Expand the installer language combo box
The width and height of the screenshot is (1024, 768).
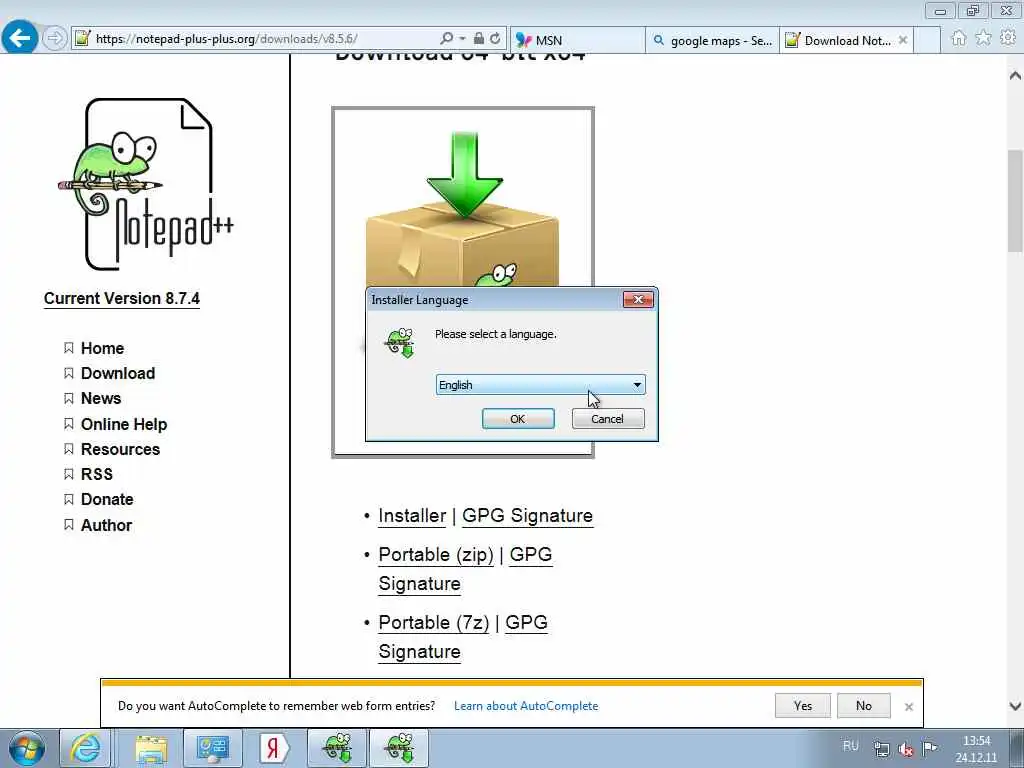pyautogui.click(x=540, y=385)
